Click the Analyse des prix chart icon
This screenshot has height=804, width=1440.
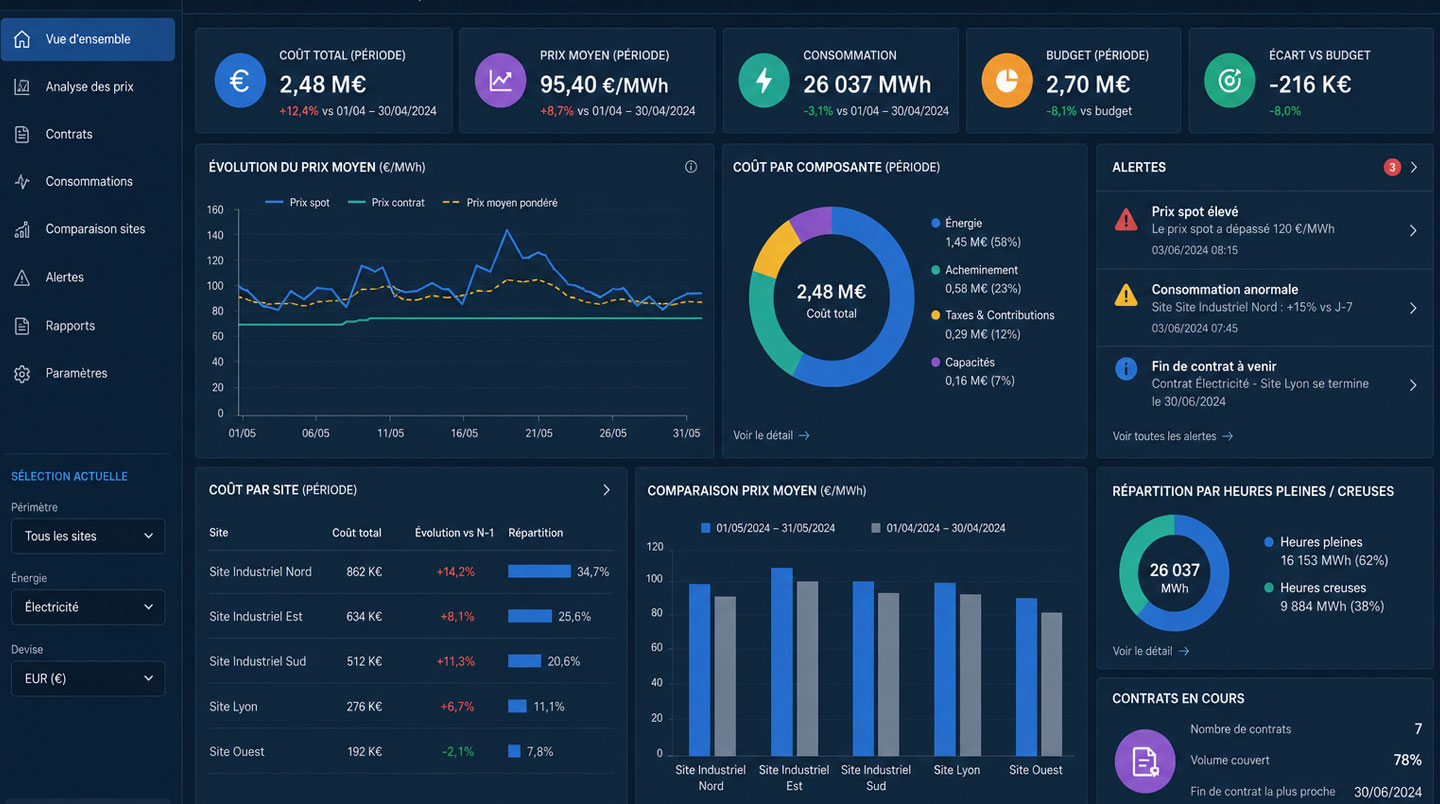(x=21, y=87)
